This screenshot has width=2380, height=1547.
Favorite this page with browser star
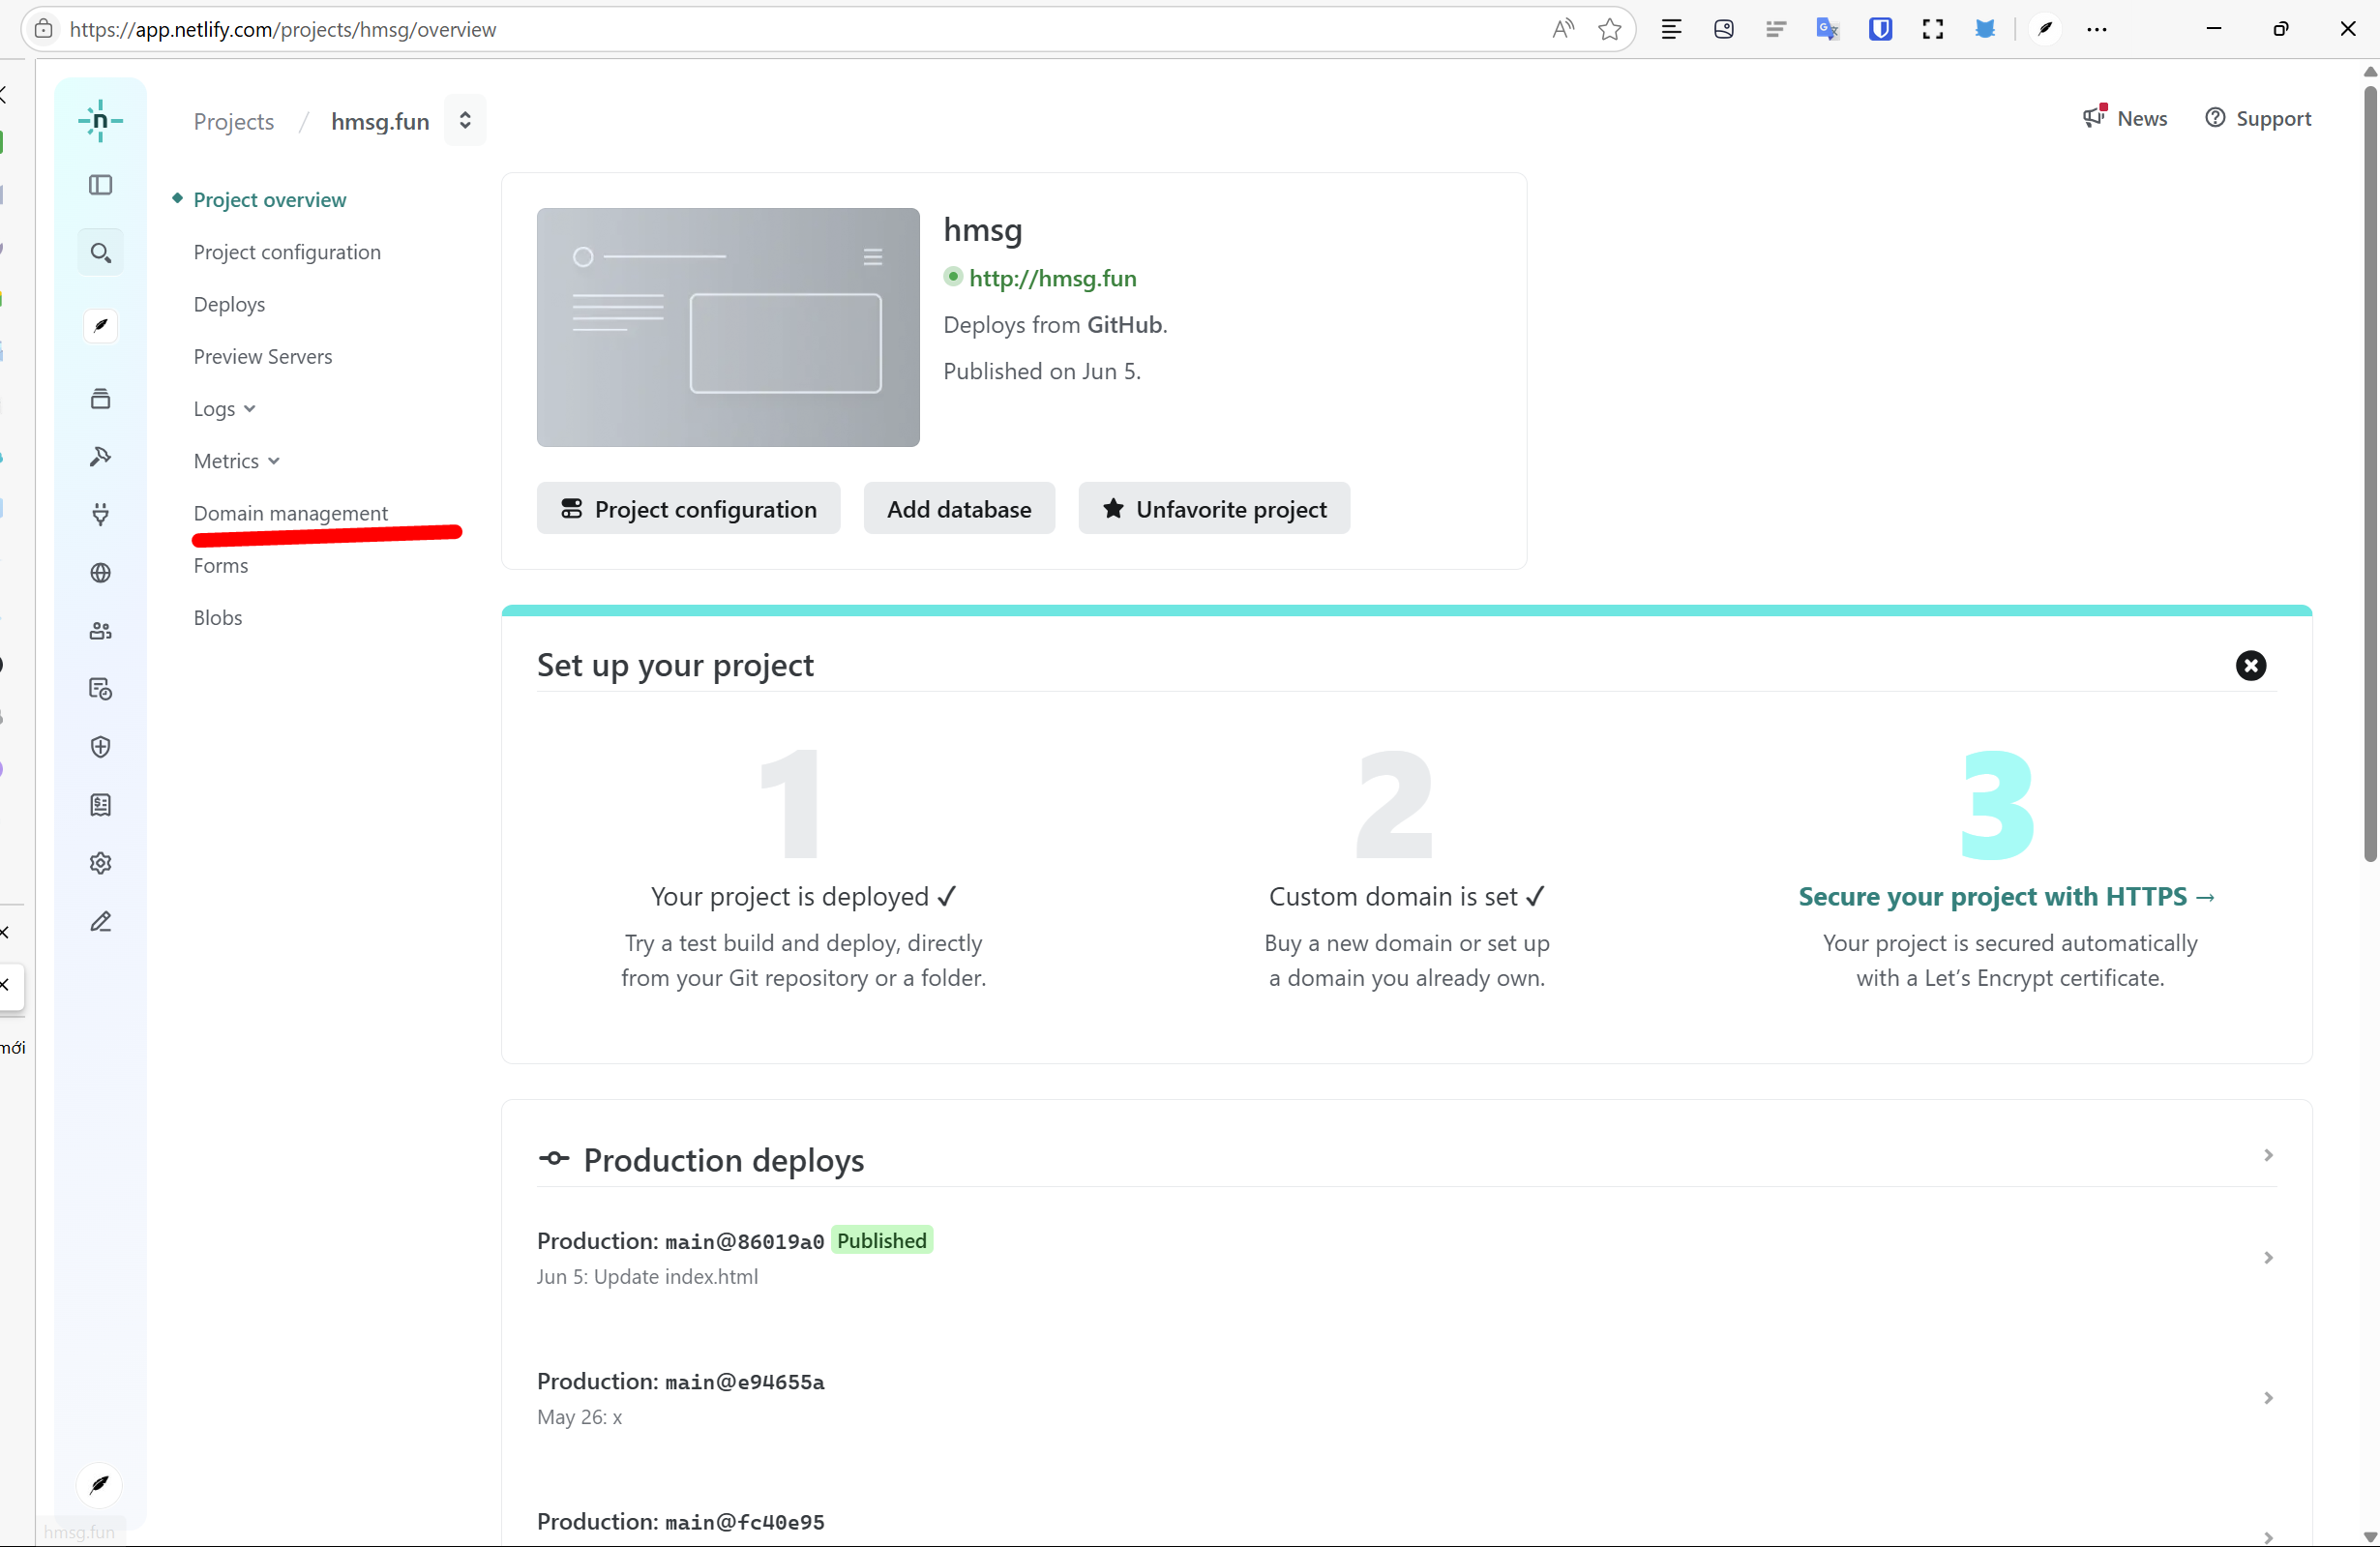click(1609, 29)
